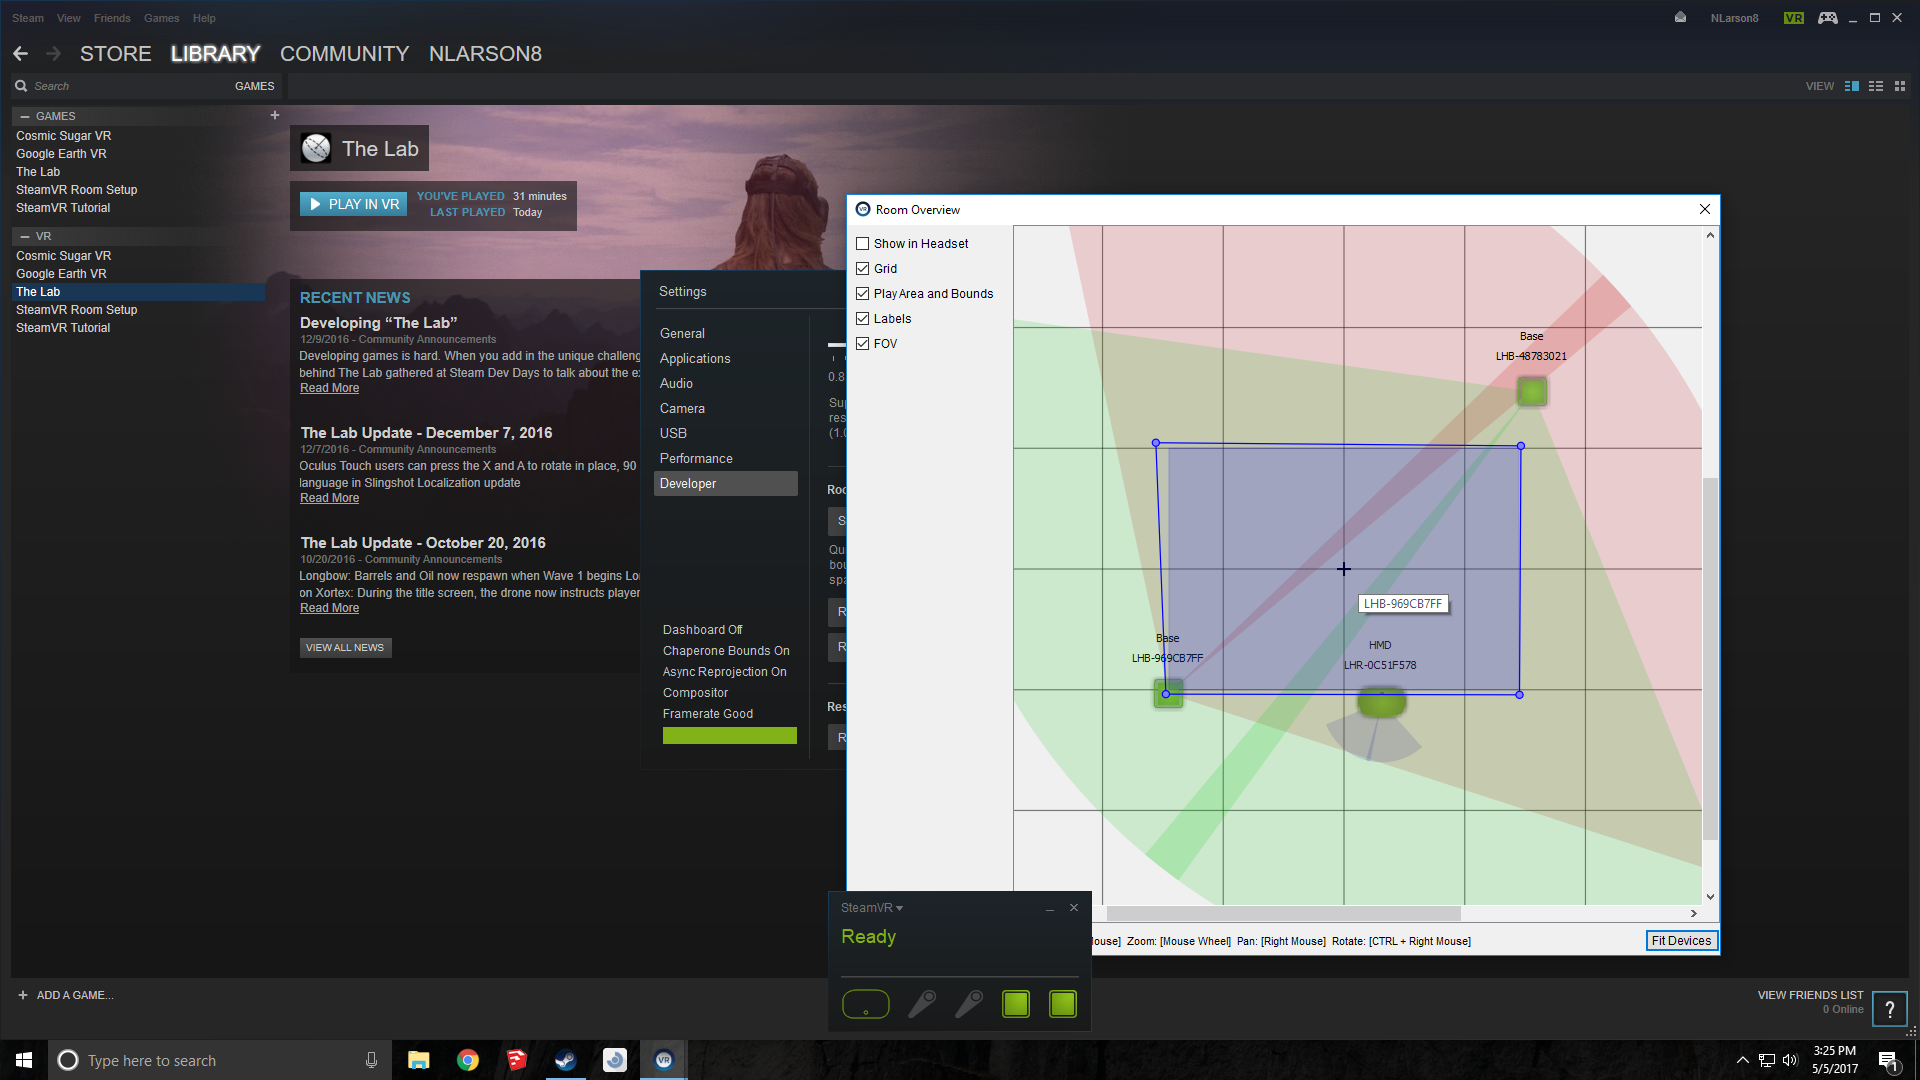The width and height of the screenshot is (1920, 1080).
Task: Open the View menu
Action: 69,18
